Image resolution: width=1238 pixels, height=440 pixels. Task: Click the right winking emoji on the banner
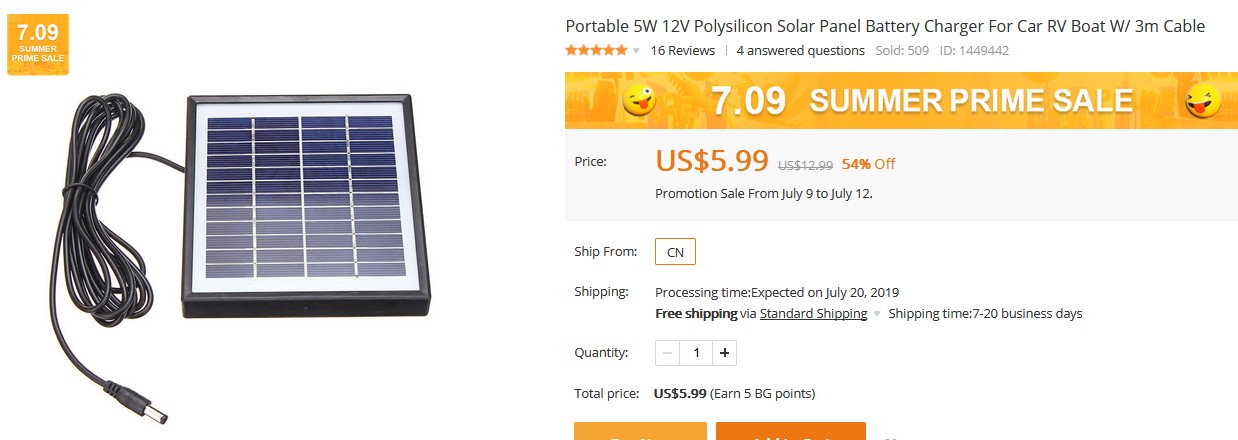coord(1202,100)
